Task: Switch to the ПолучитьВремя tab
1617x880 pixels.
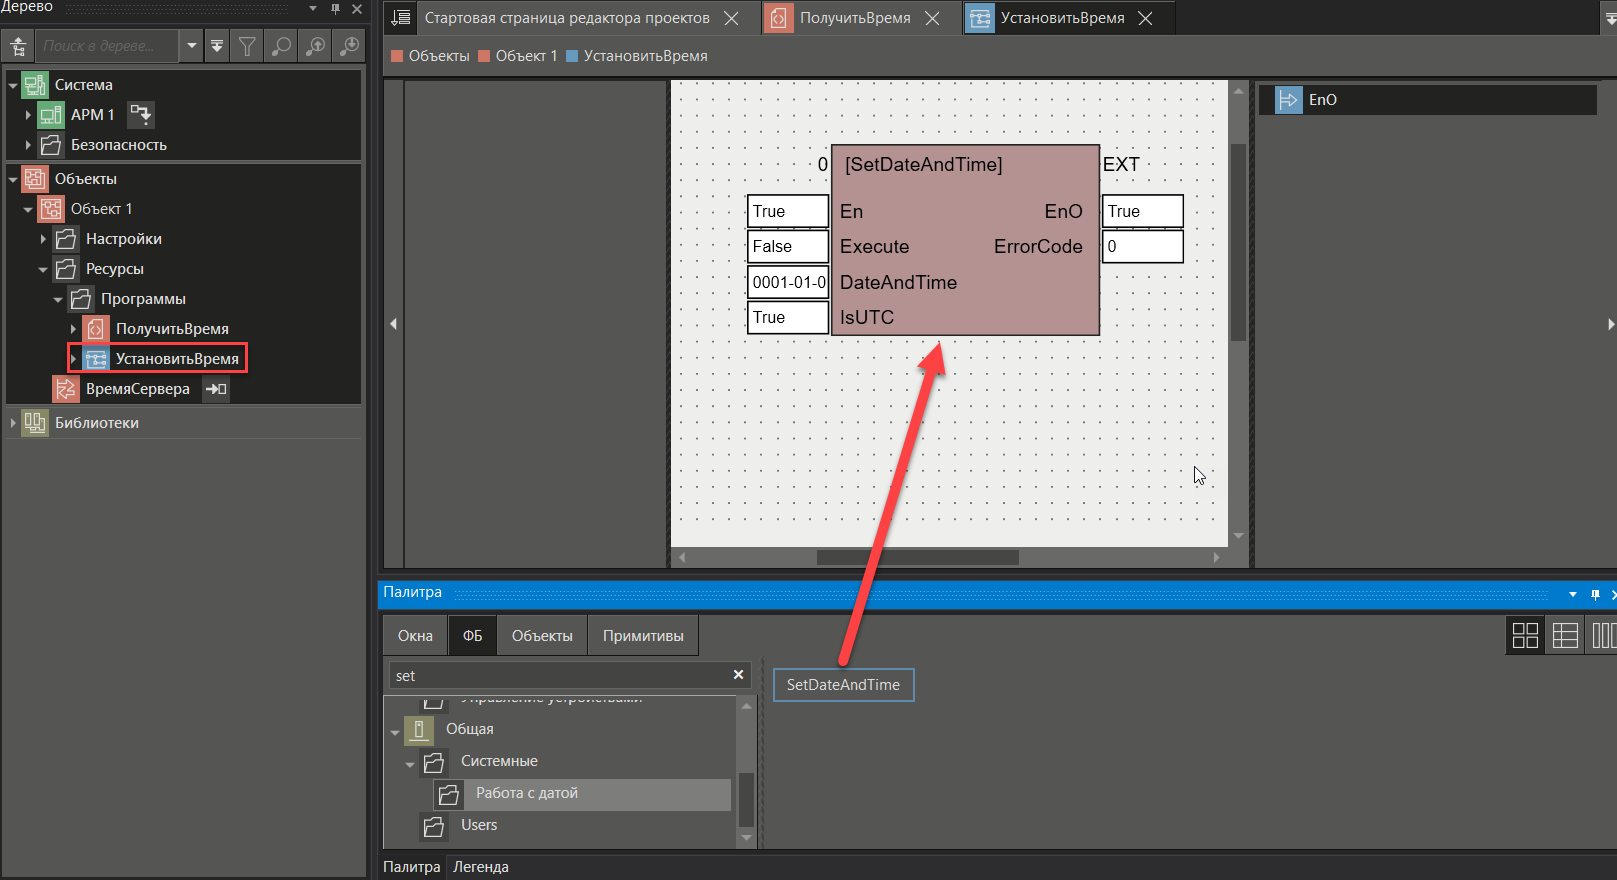Action: pos(854,18)
